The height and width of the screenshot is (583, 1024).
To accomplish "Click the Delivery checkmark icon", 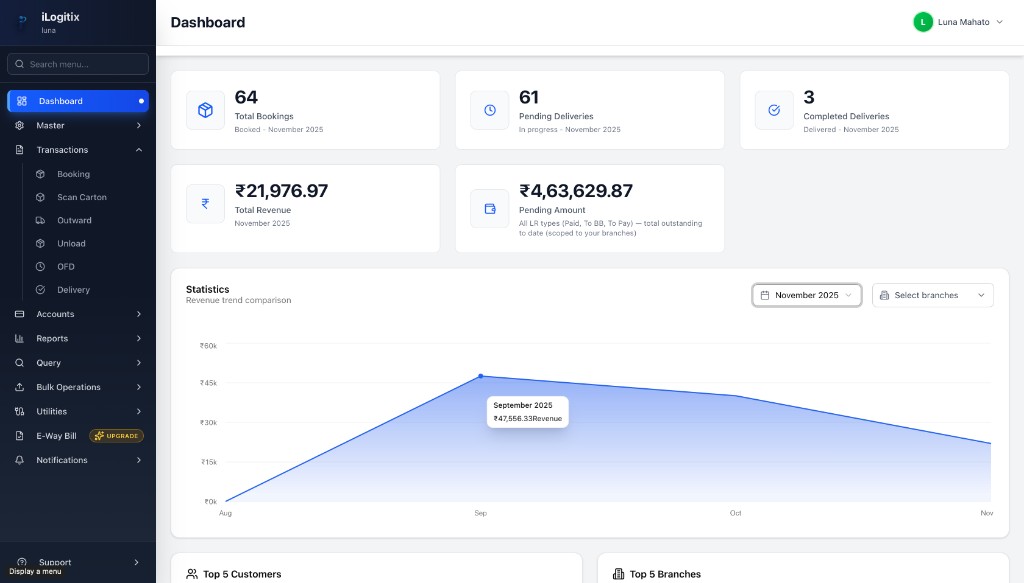I will pyautogui.click(x=40, y=290).
